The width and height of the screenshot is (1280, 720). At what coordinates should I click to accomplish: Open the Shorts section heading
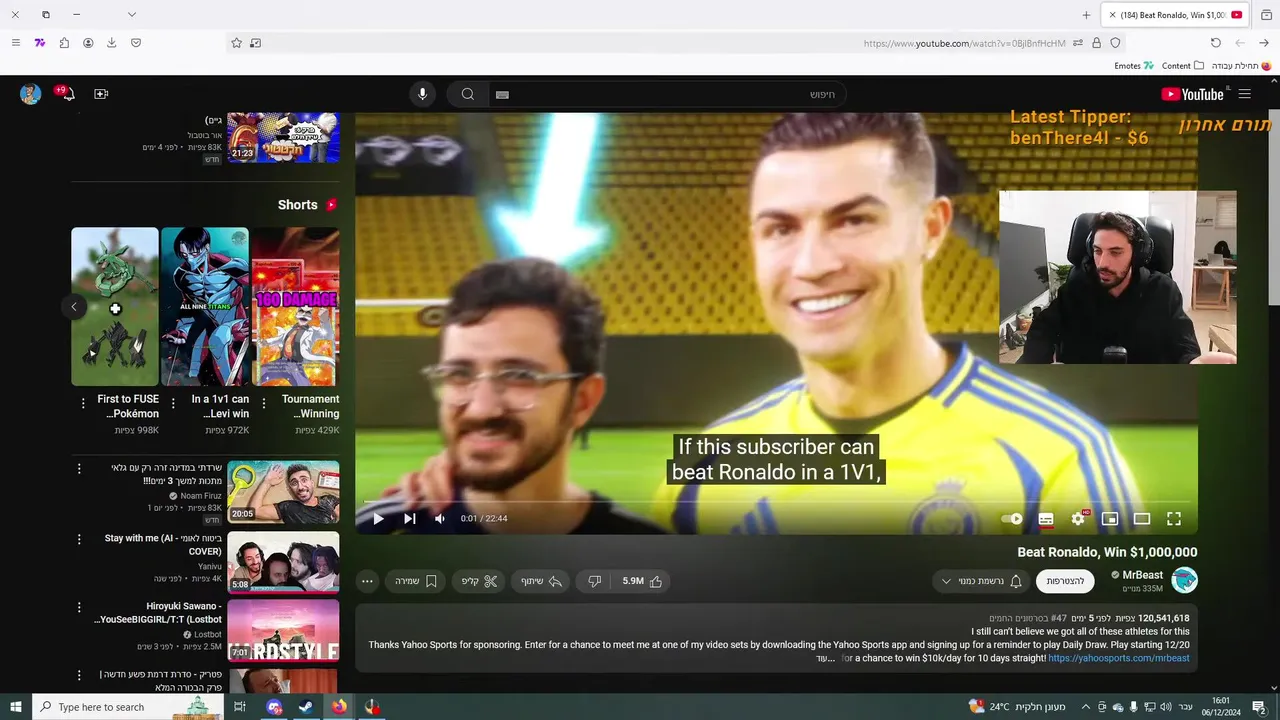click(x=307, y=205)
